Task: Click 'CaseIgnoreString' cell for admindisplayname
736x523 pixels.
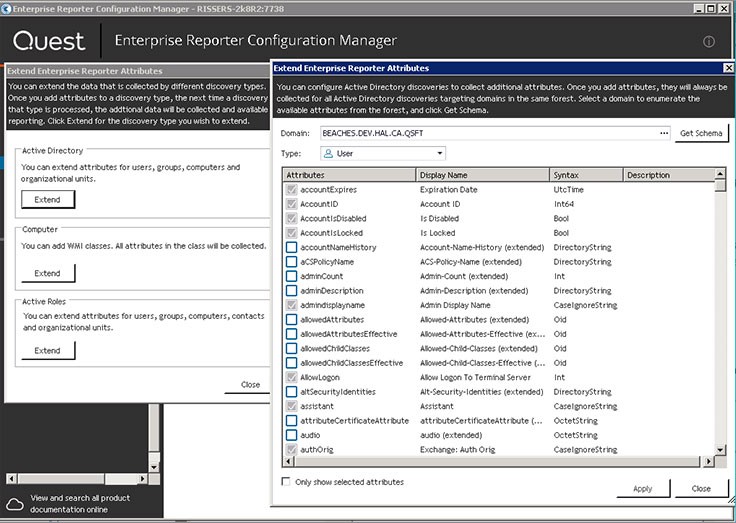Action: (585, 305)
